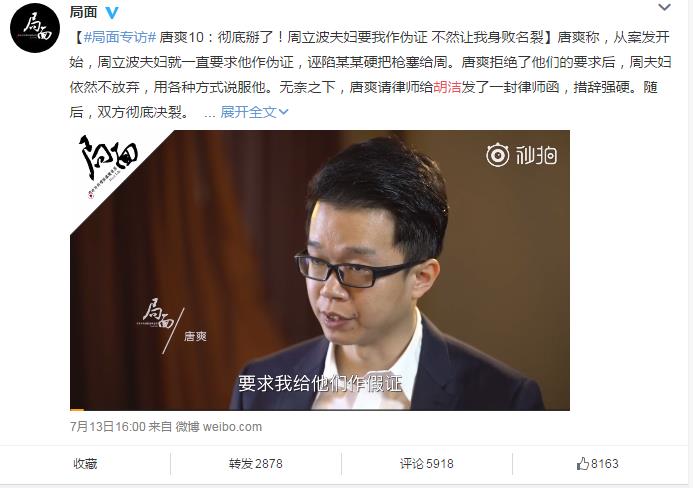This screenshot has width=693, height=488.
Task: Click the blue verified V badge
Action: [112, 13]
